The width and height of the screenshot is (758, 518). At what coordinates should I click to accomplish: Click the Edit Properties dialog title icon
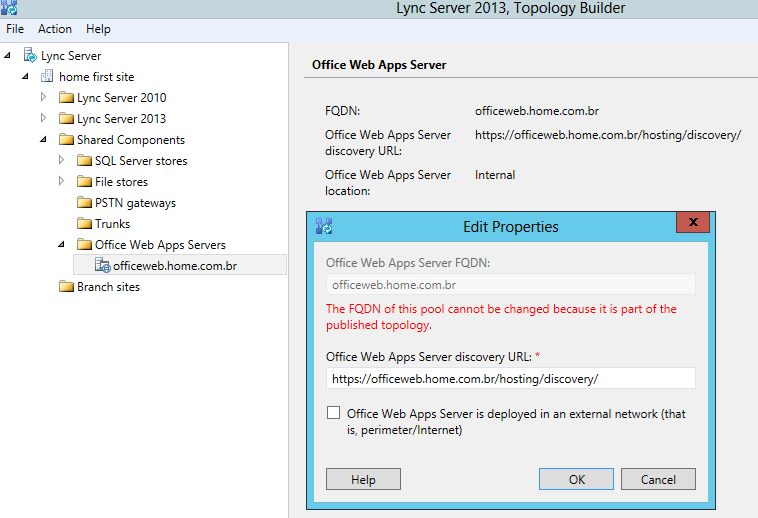coord(324,226)
